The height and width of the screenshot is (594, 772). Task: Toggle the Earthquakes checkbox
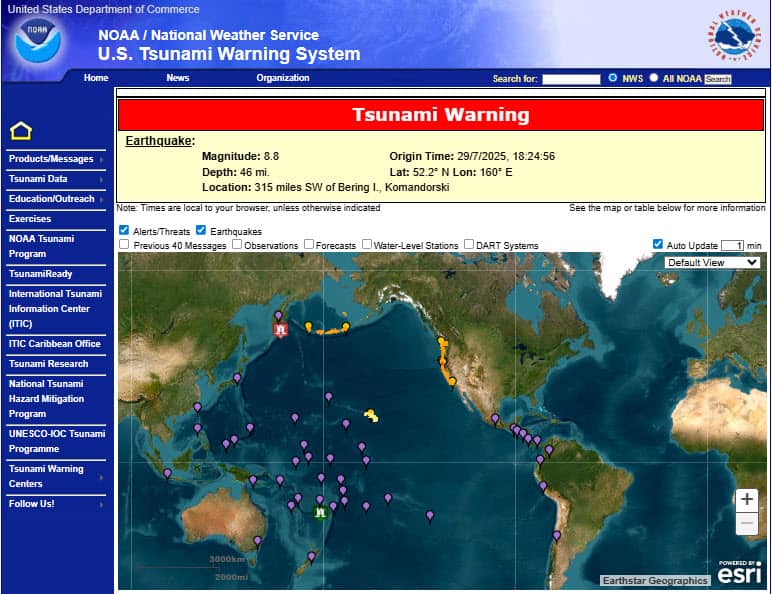[201, 230]
